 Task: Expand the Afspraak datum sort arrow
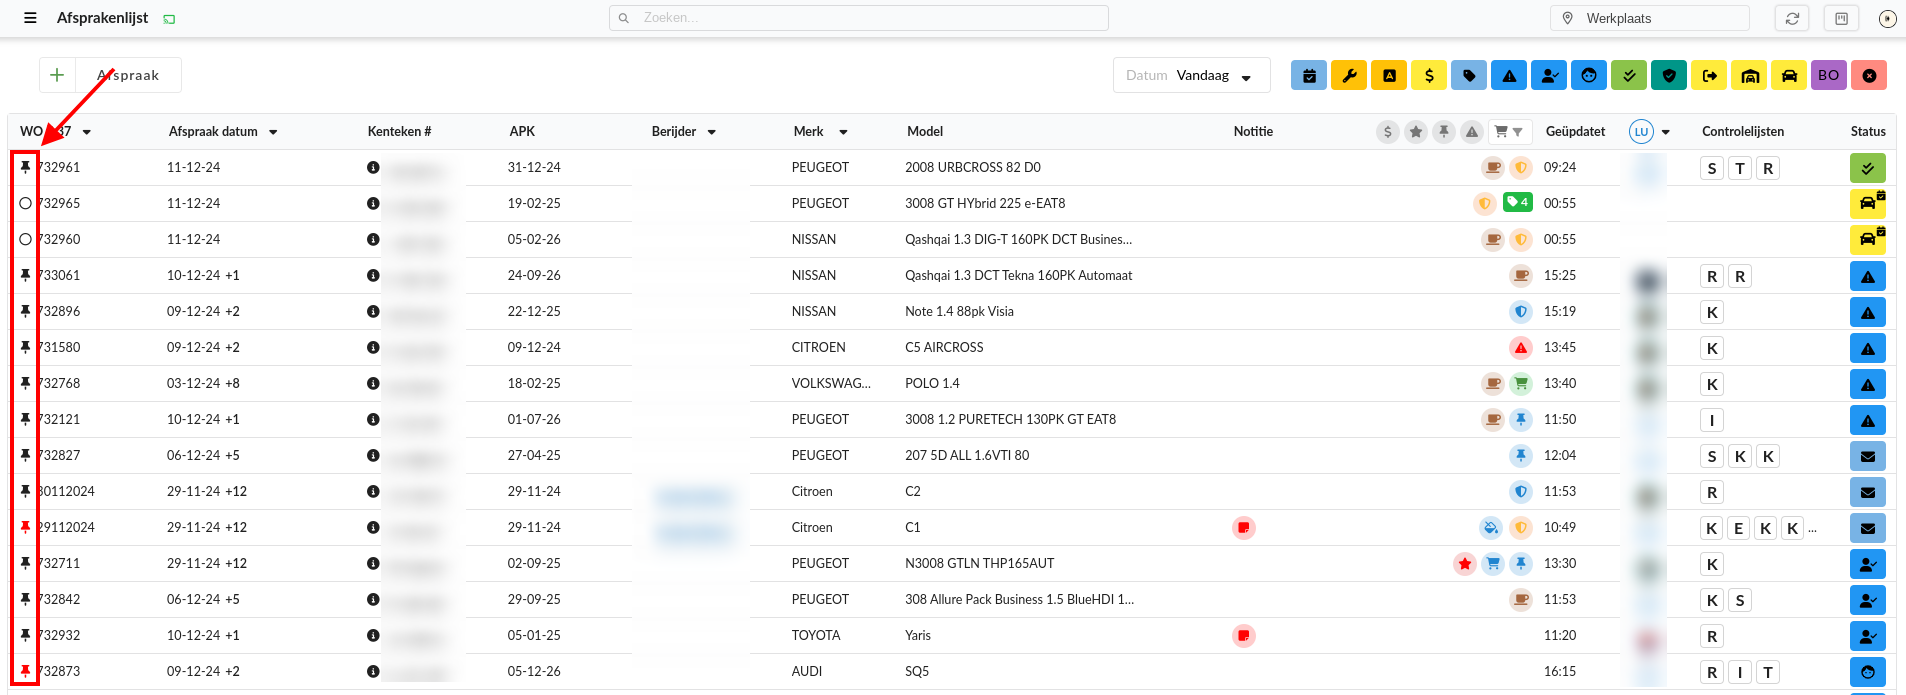pyautogui.click(x=273, y=132)
